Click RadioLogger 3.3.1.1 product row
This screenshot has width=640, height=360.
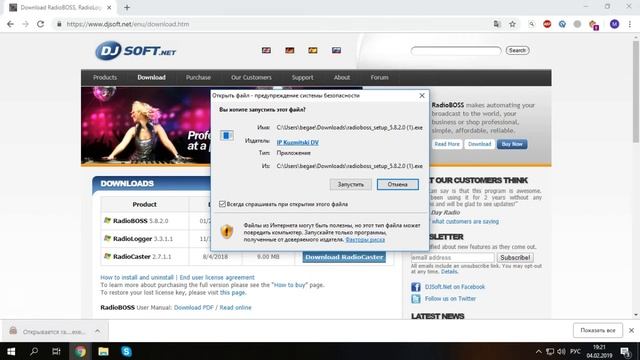143,239
